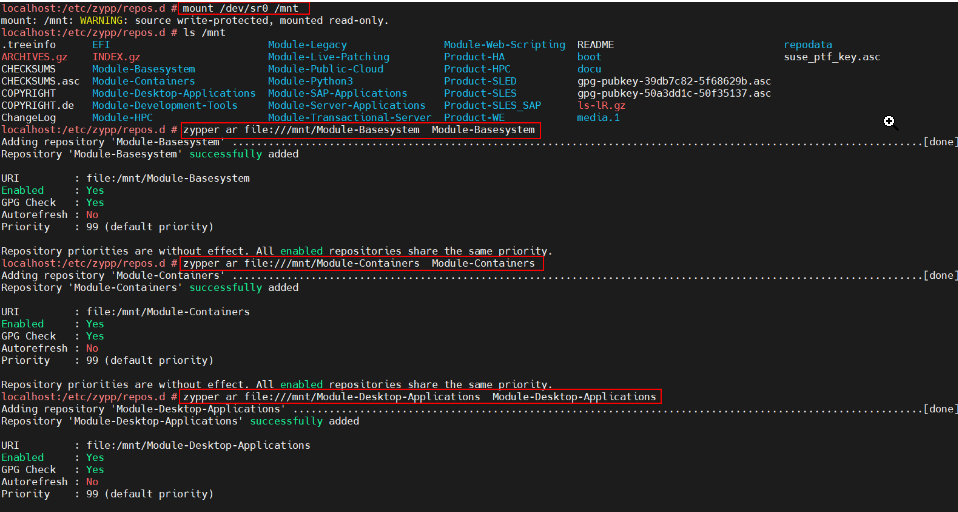The height and width of the screenshot is (512, 958).
Task: Select the red ARCHIVES.gz file name
Action: (34, 57)
